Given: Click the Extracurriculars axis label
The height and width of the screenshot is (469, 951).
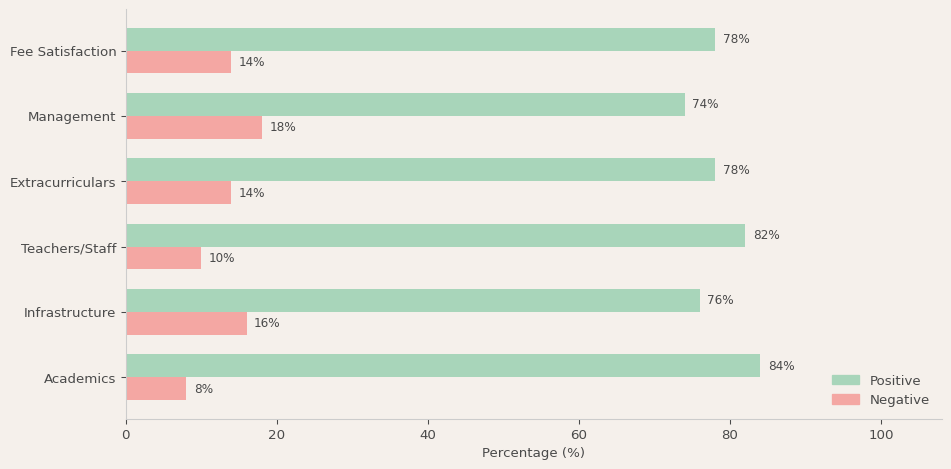Looking at the screenshot, I should pos(63,183).
